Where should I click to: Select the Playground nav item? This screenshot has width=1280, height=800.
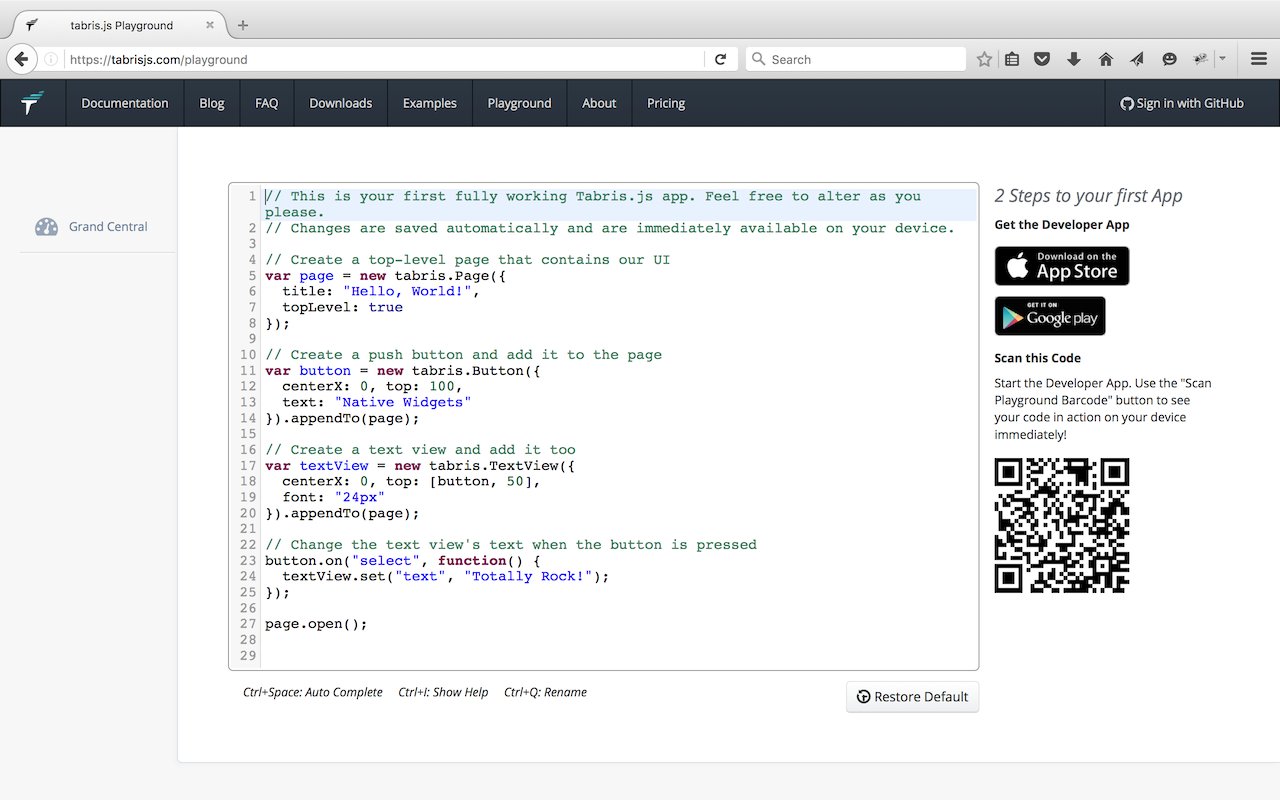519,103
